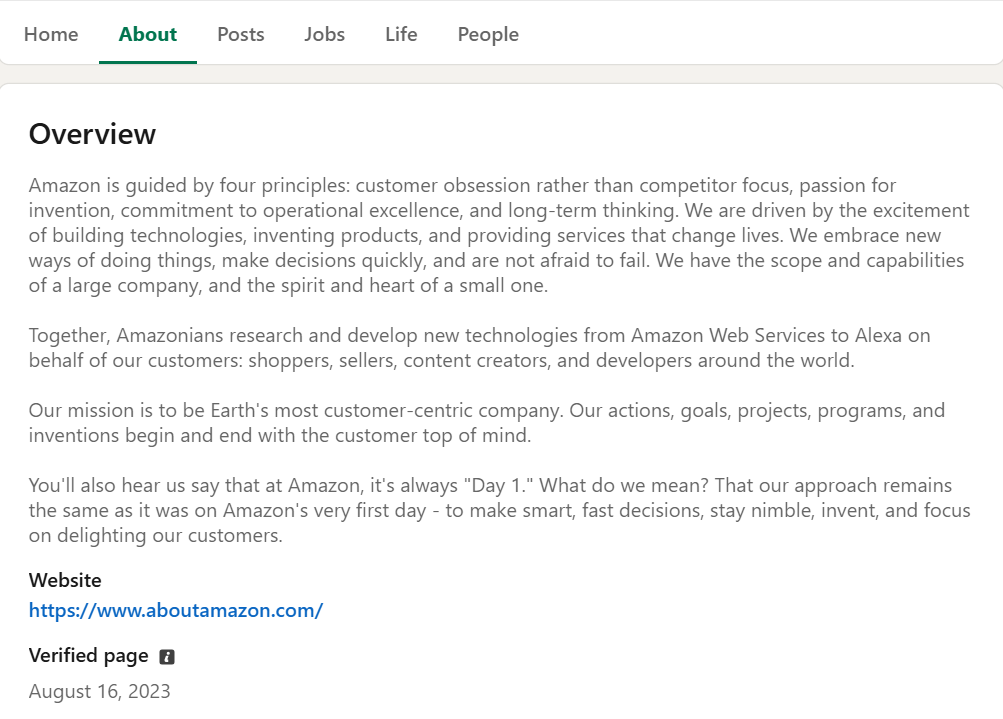1003x719 pixels.
Task: Open the Life tab
Action: 400,34
